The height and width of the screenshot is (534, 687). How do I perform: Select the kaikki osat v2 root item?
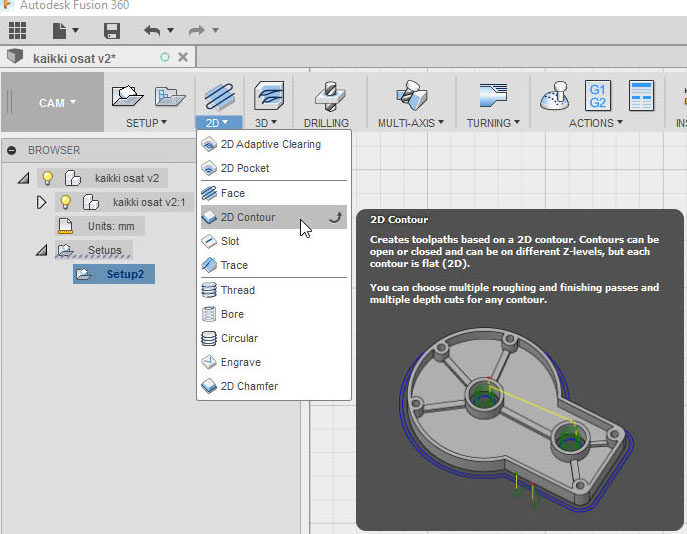tap(127, 178)
